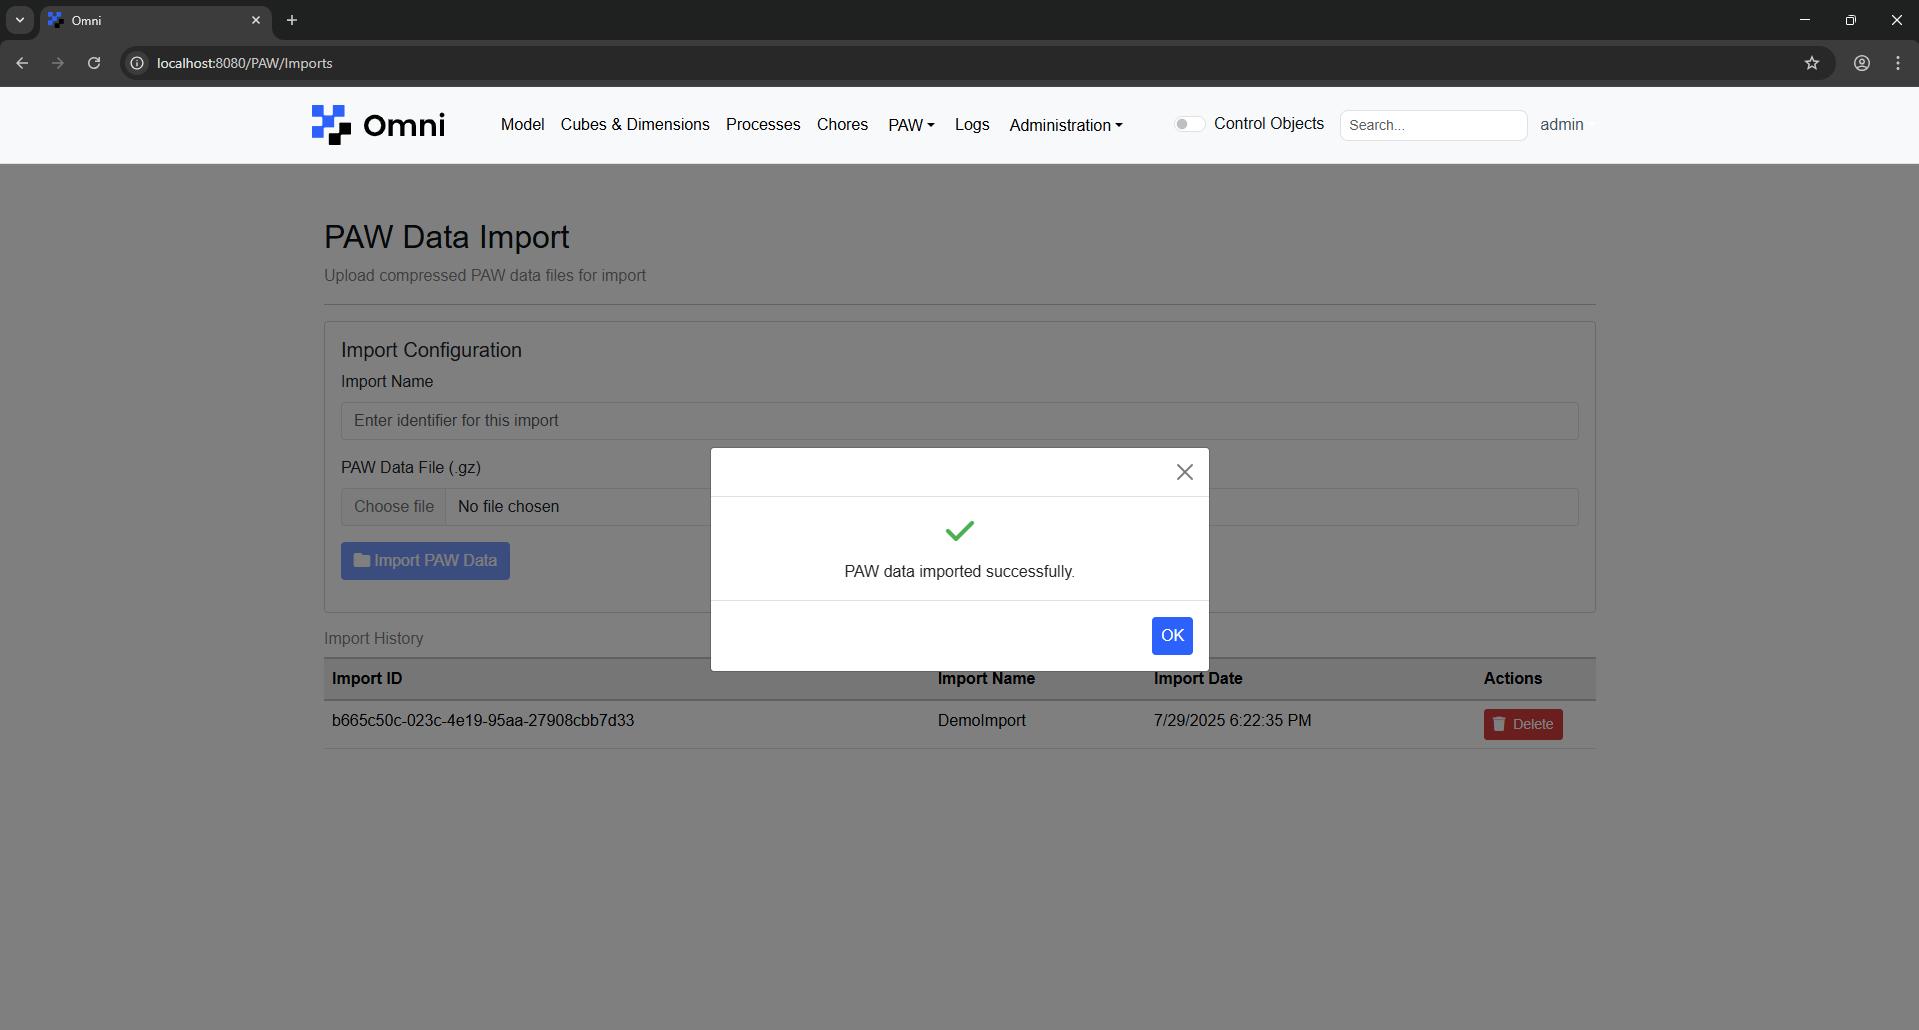Click the Actions column header
Viewport: 1919px width, 1030px height.
(x=1513, y=679)
